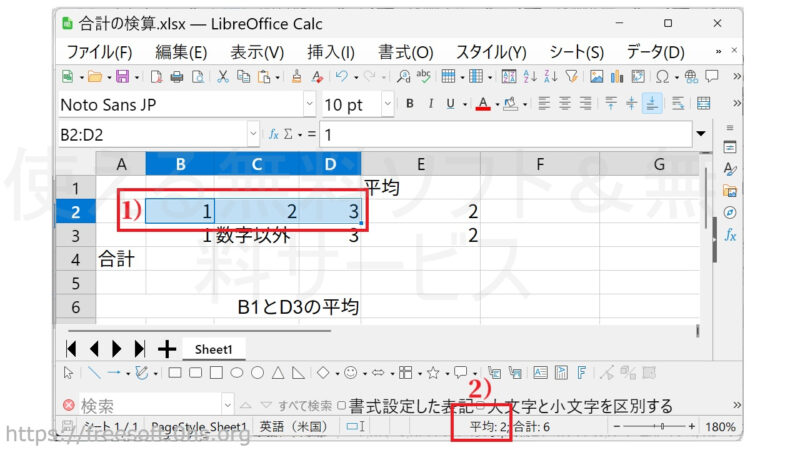
Task: Toggle Align Left
Action: (x=544, y=104)
